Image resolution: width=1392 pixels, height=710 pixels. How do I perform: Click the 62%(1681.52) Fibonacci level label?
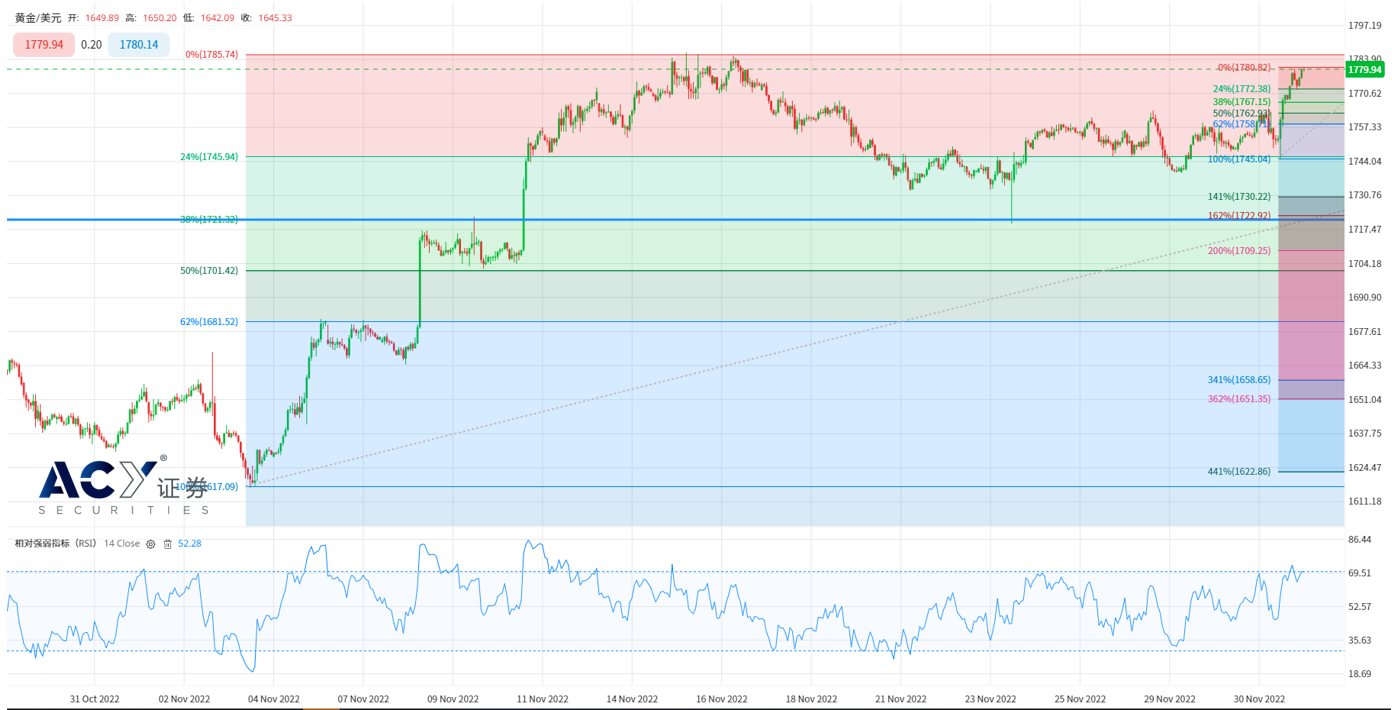pyautogui.click(x=209, y=322)
